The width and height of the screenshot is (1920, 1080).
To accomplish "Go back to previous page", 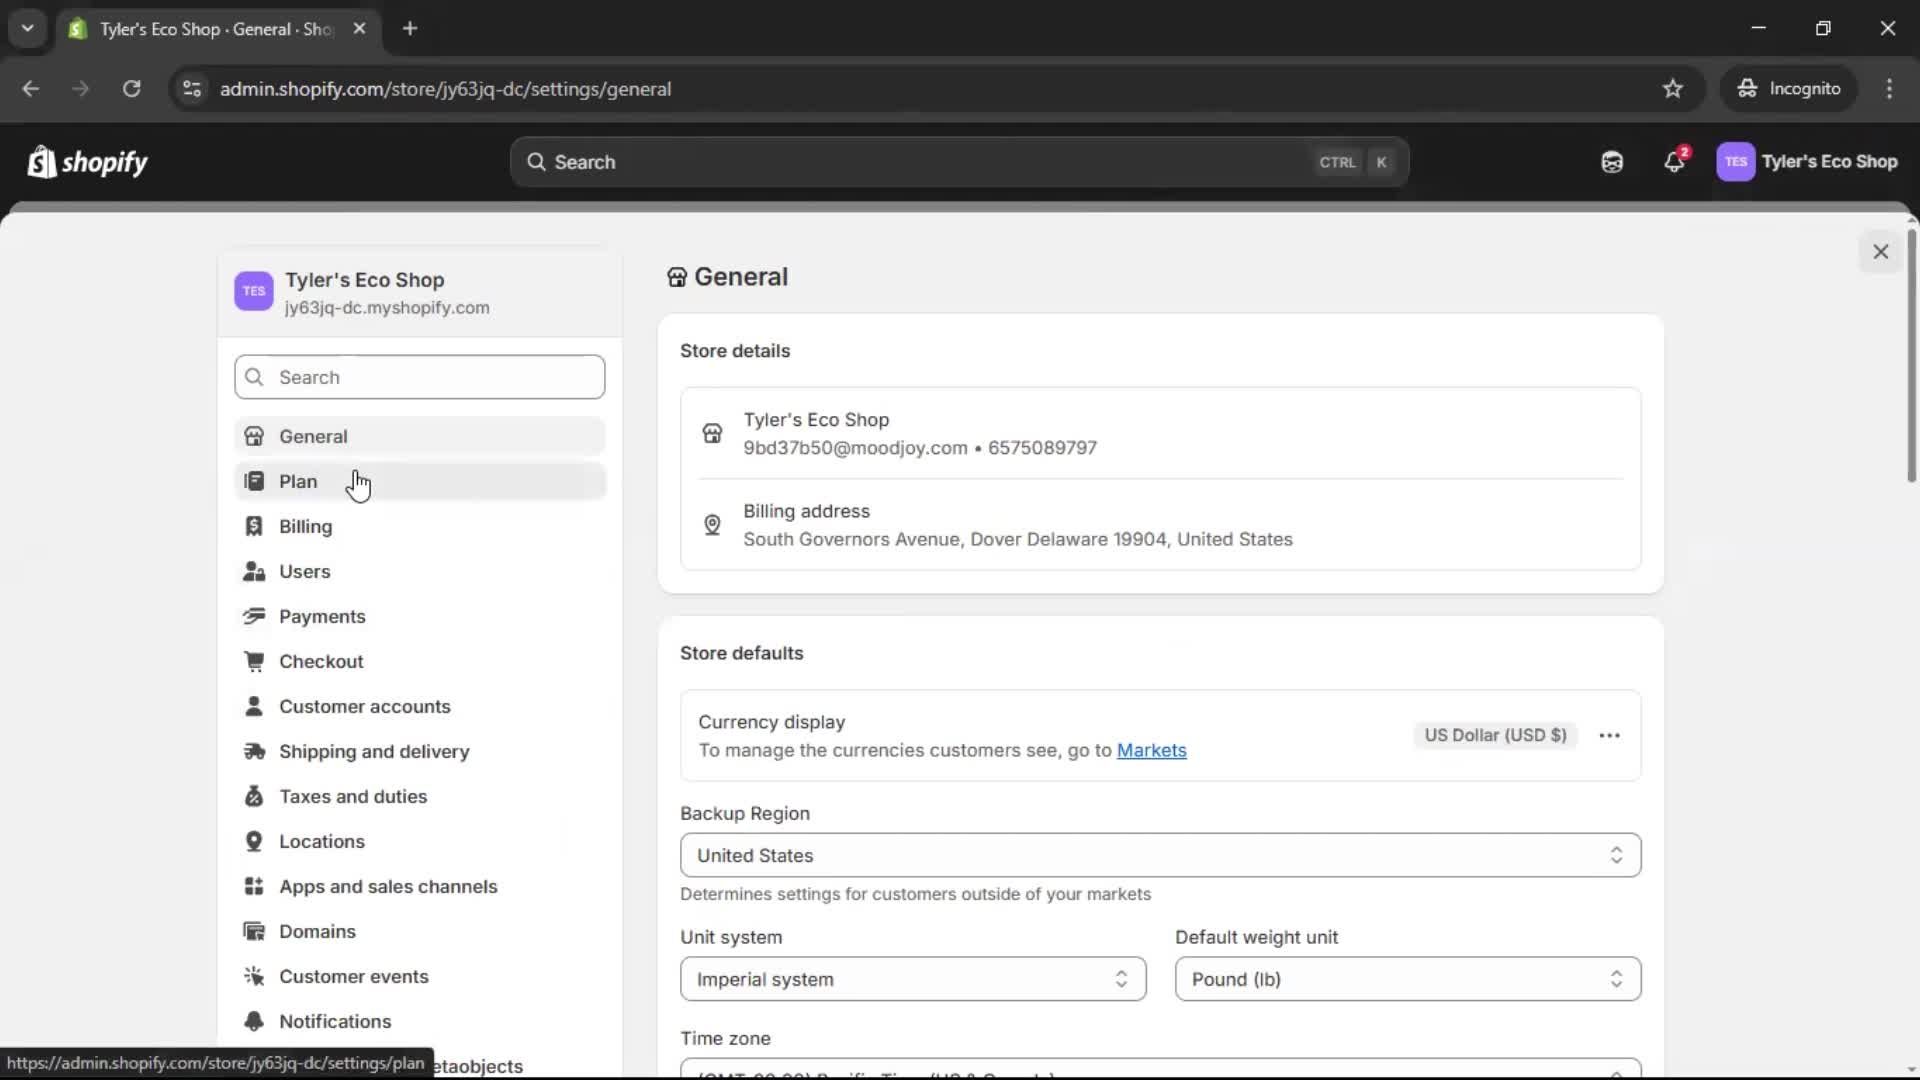I will (31, 89).
